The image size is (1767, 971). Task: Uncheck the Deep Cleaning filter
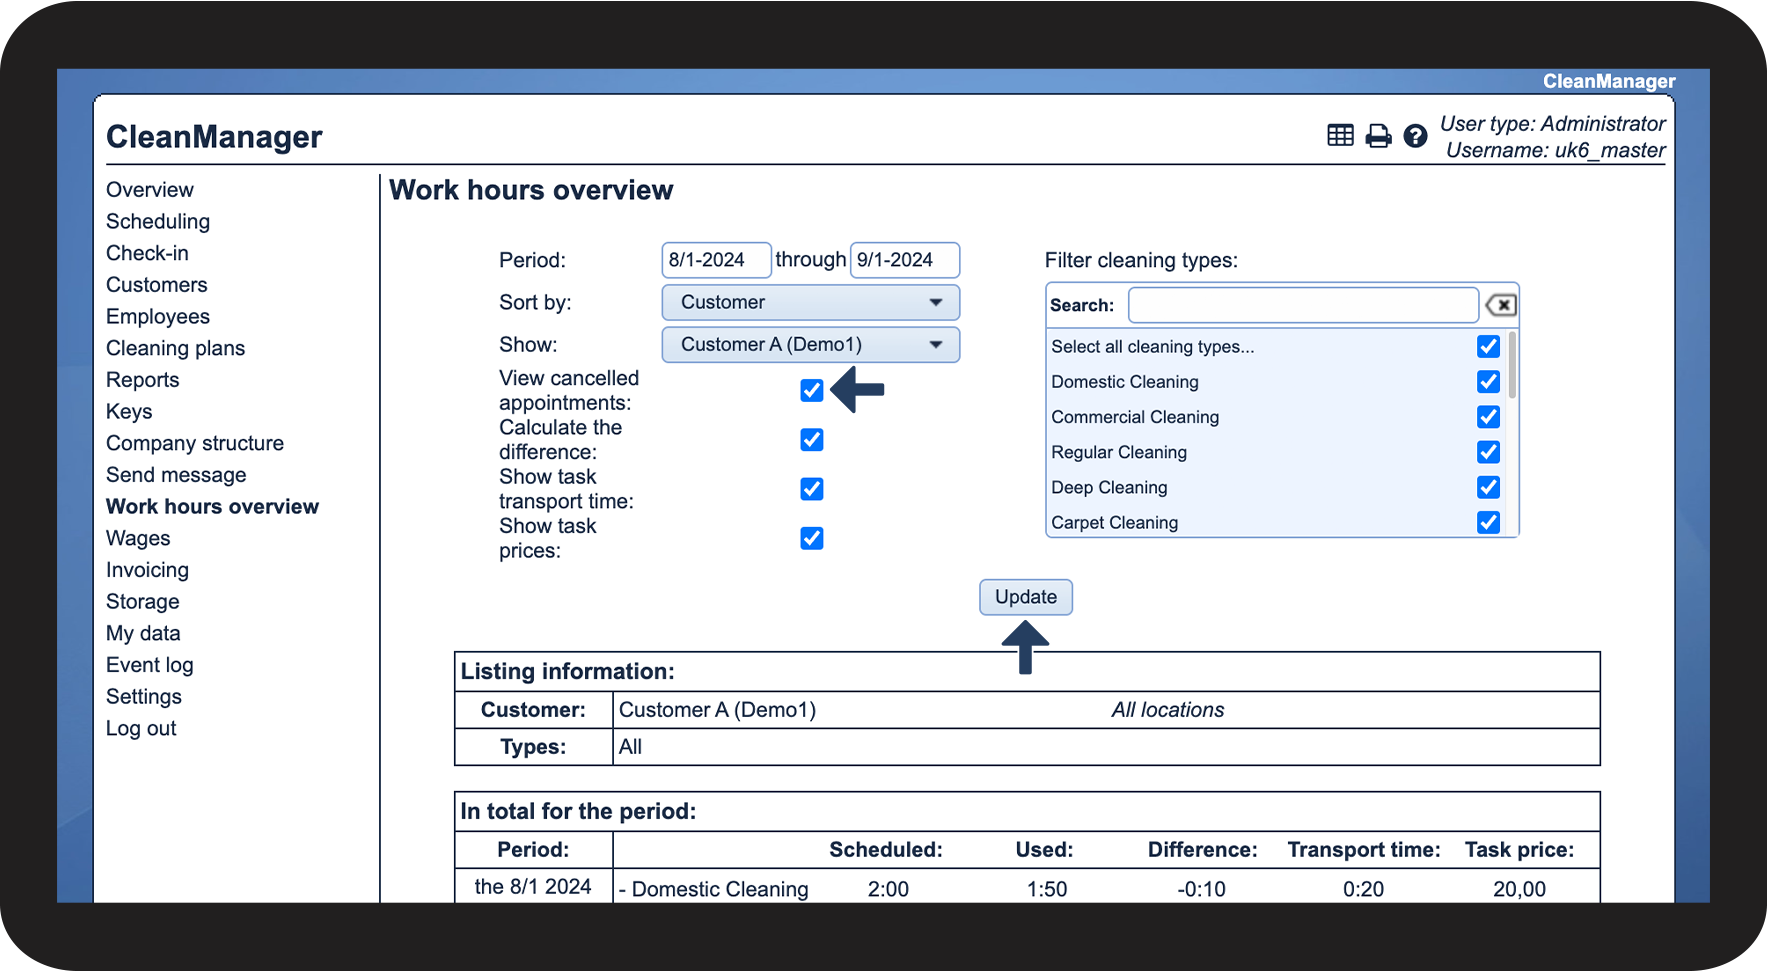coord(1488,487)
